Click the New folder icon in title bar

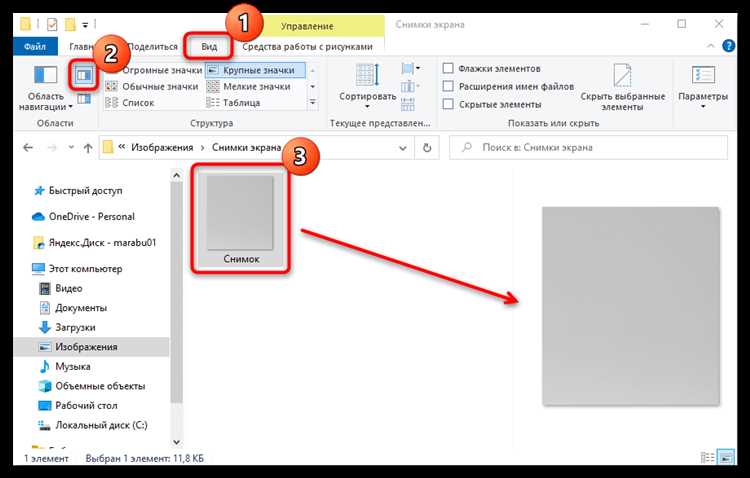click(71, 24)
